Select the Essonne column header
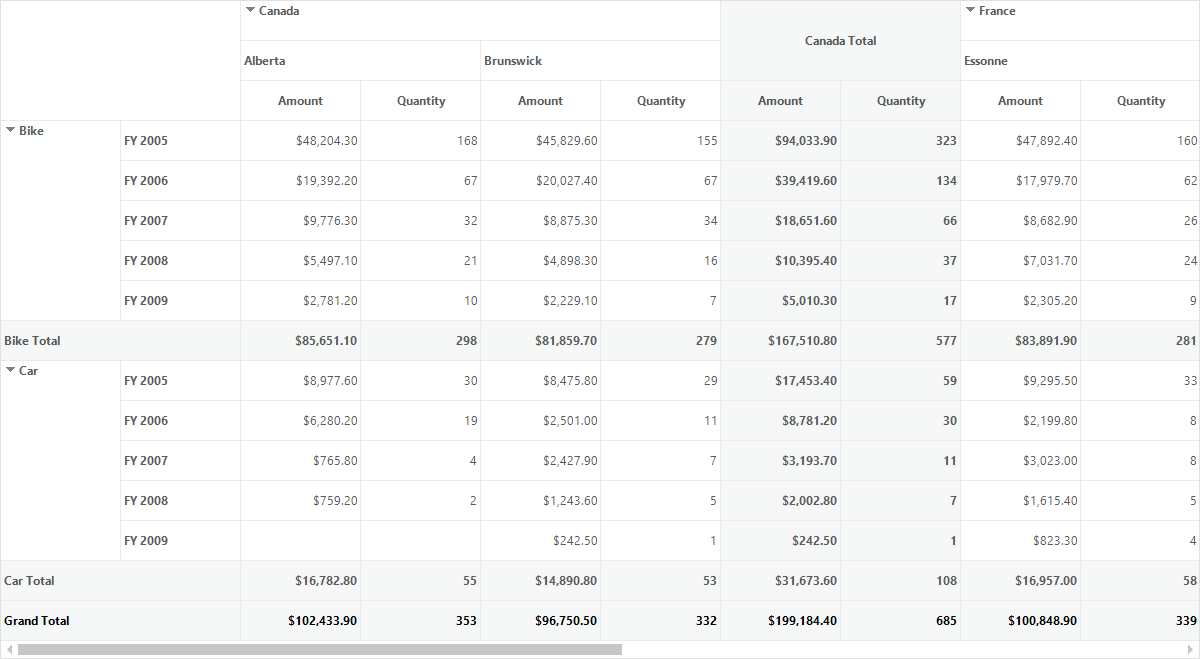The width and height of the screenshot is (1200, 659). (1080, 61)
